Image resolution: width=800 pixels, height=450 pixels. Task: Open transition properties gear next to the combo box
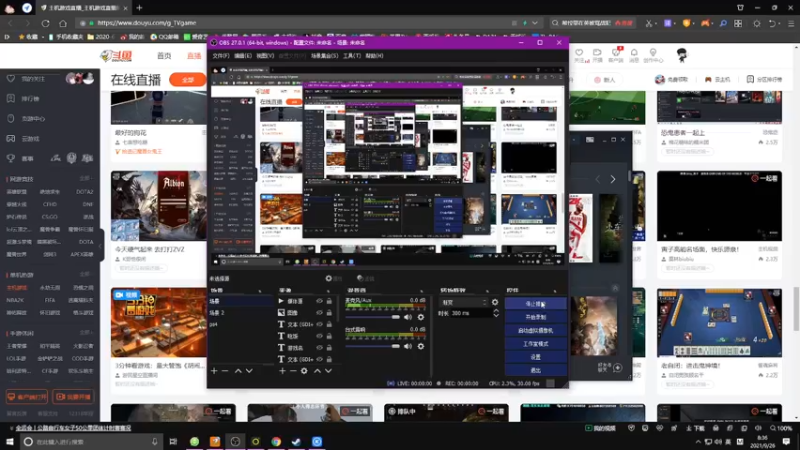494,303
